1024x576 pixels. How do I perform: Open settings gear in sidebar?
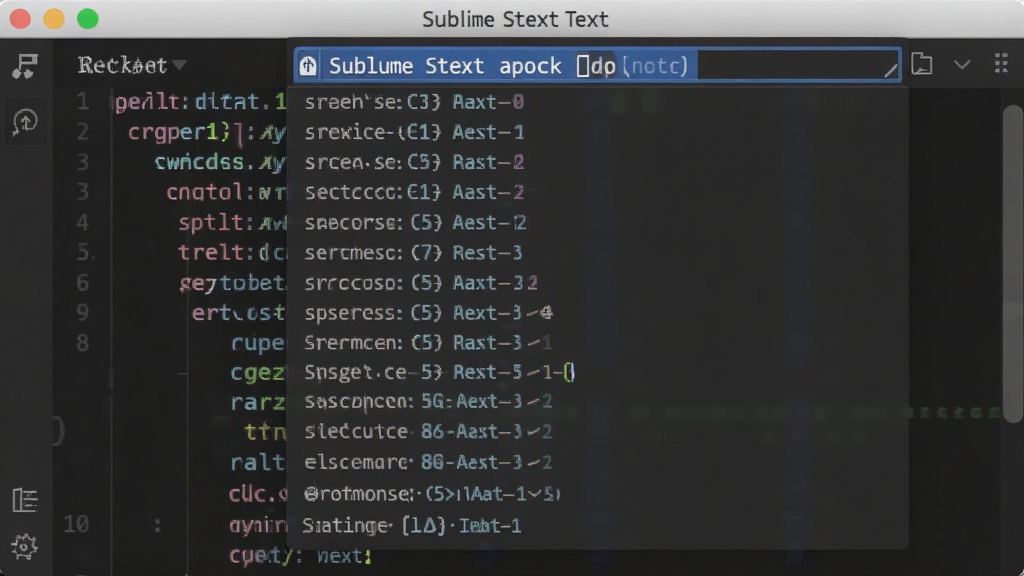25,547
